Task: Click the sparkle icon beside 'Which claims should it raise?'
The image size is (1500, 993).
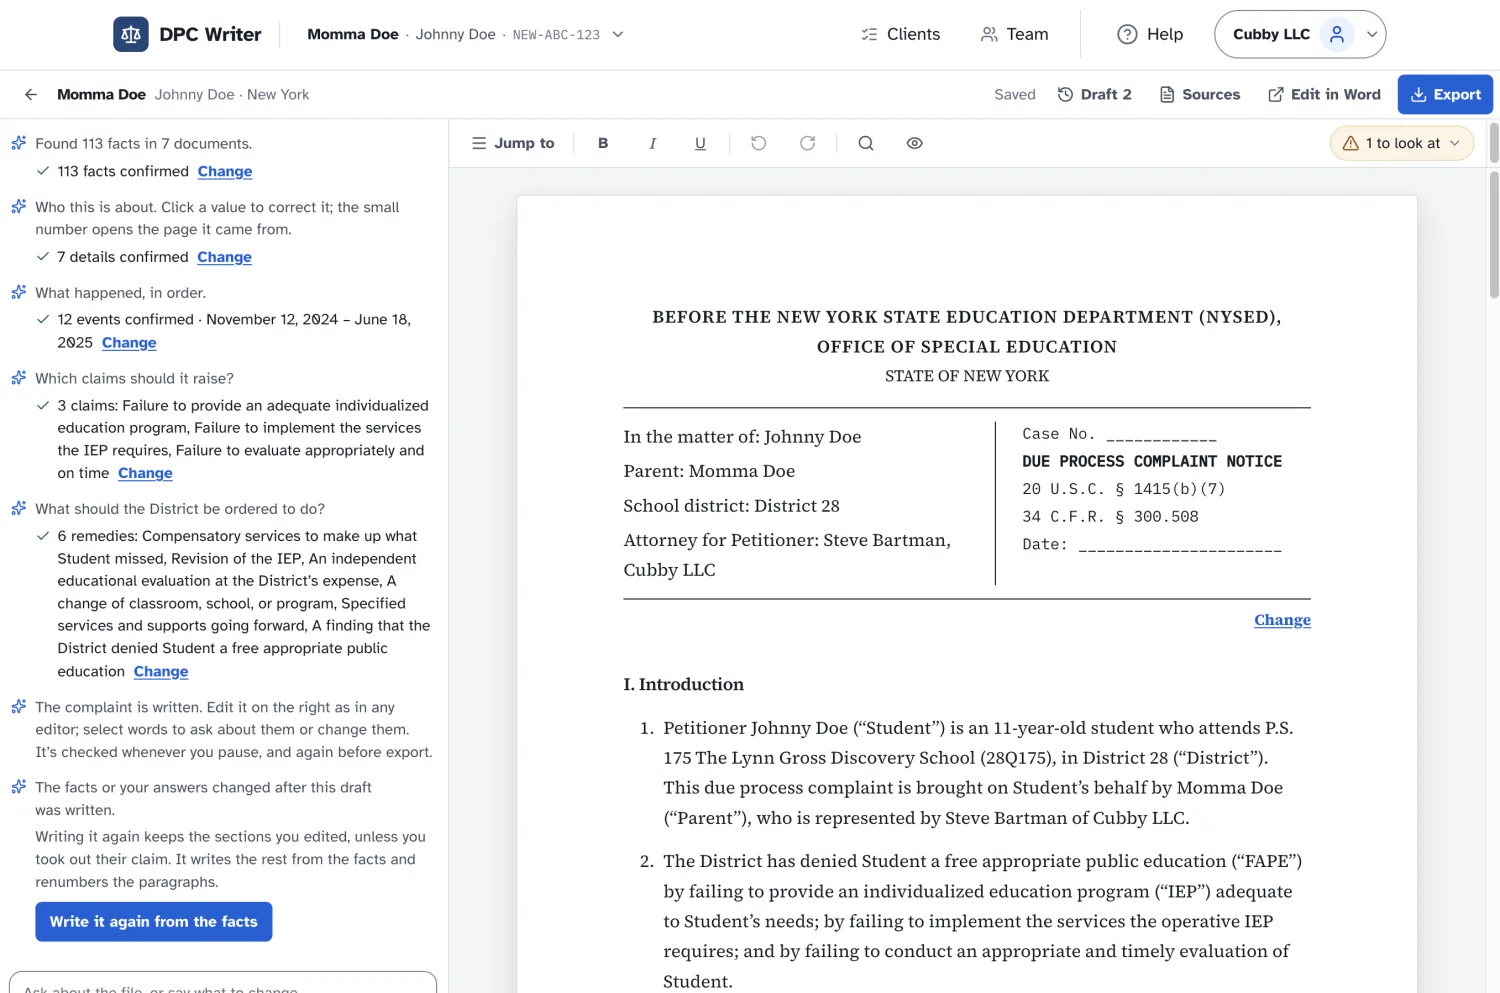Action: 18,378
